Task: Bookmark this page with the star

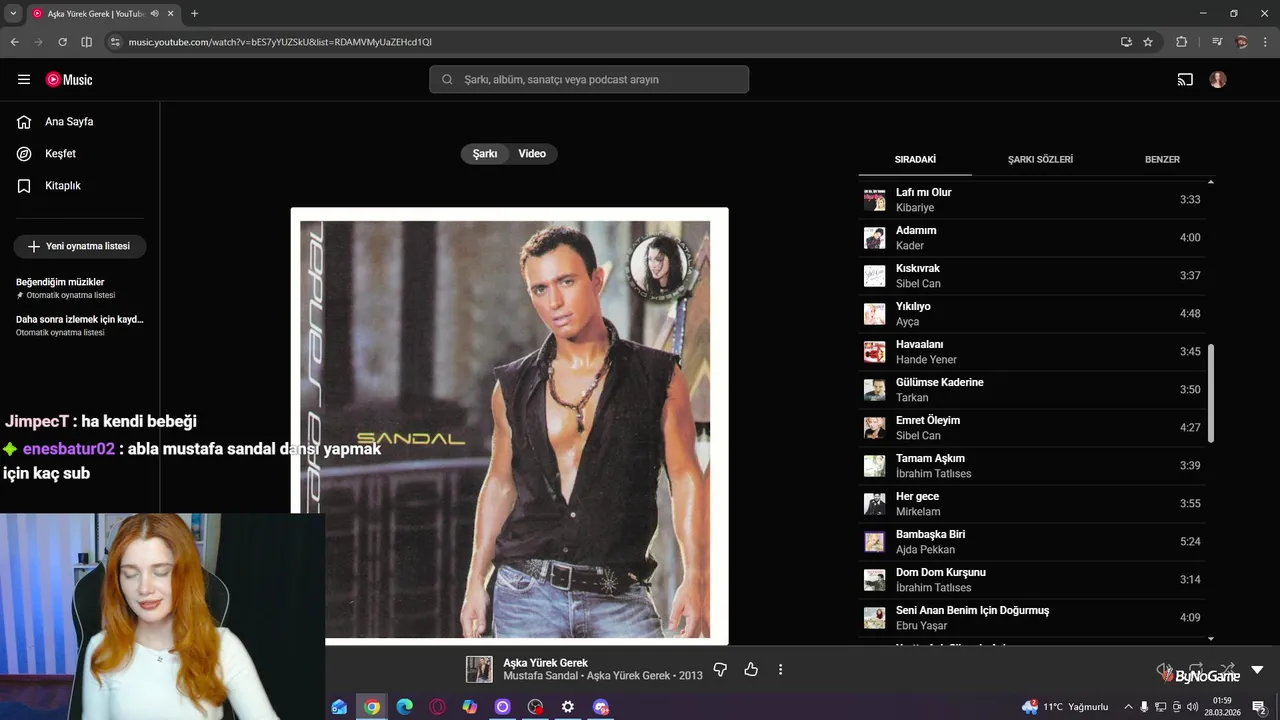Action: 1148,42
